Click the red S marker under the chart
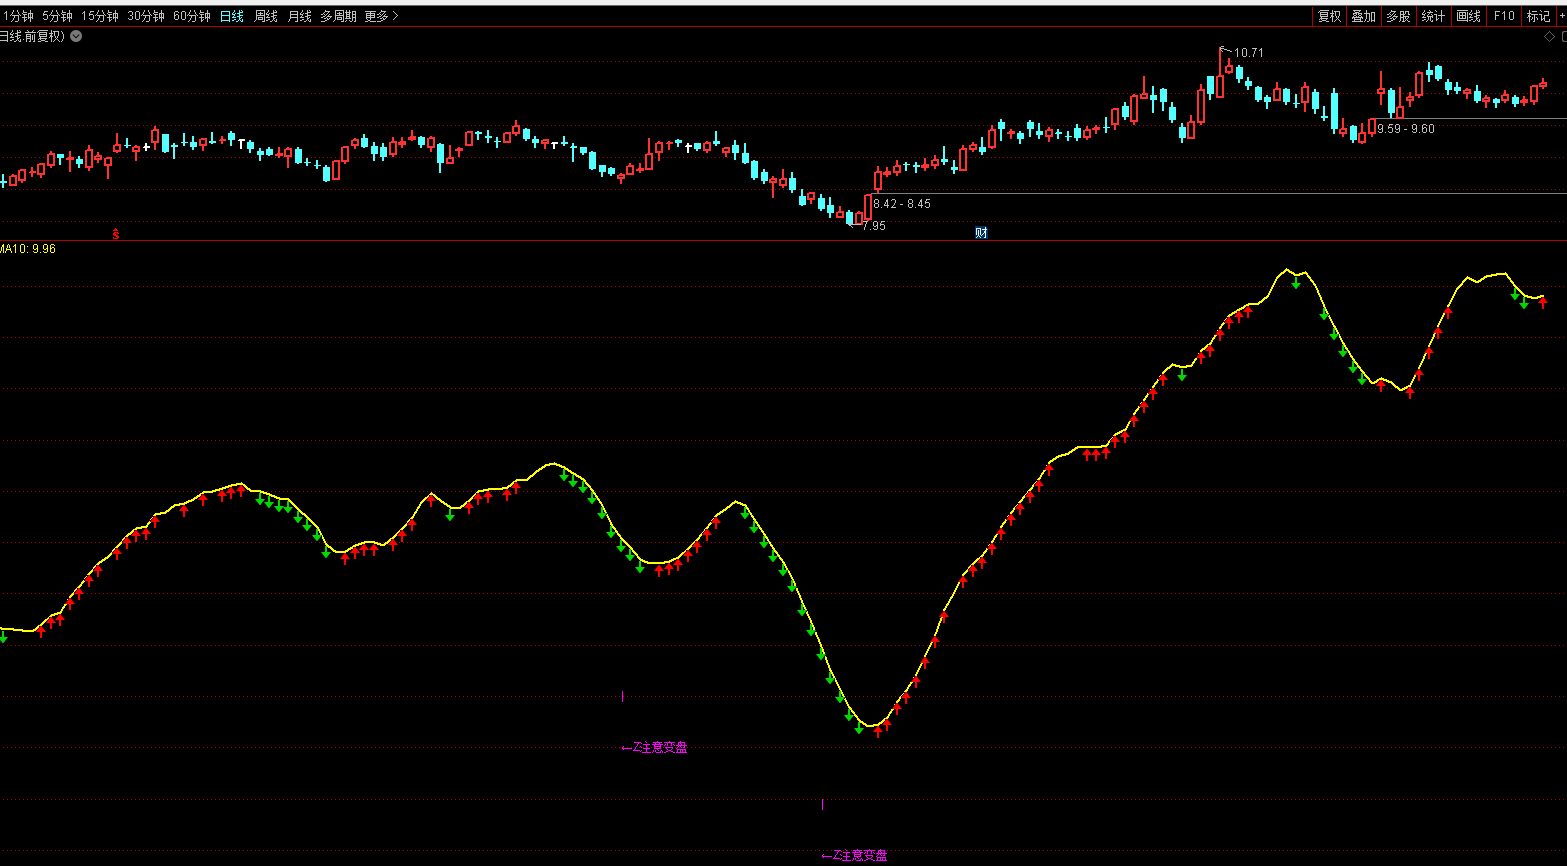 tap(116, 234)
